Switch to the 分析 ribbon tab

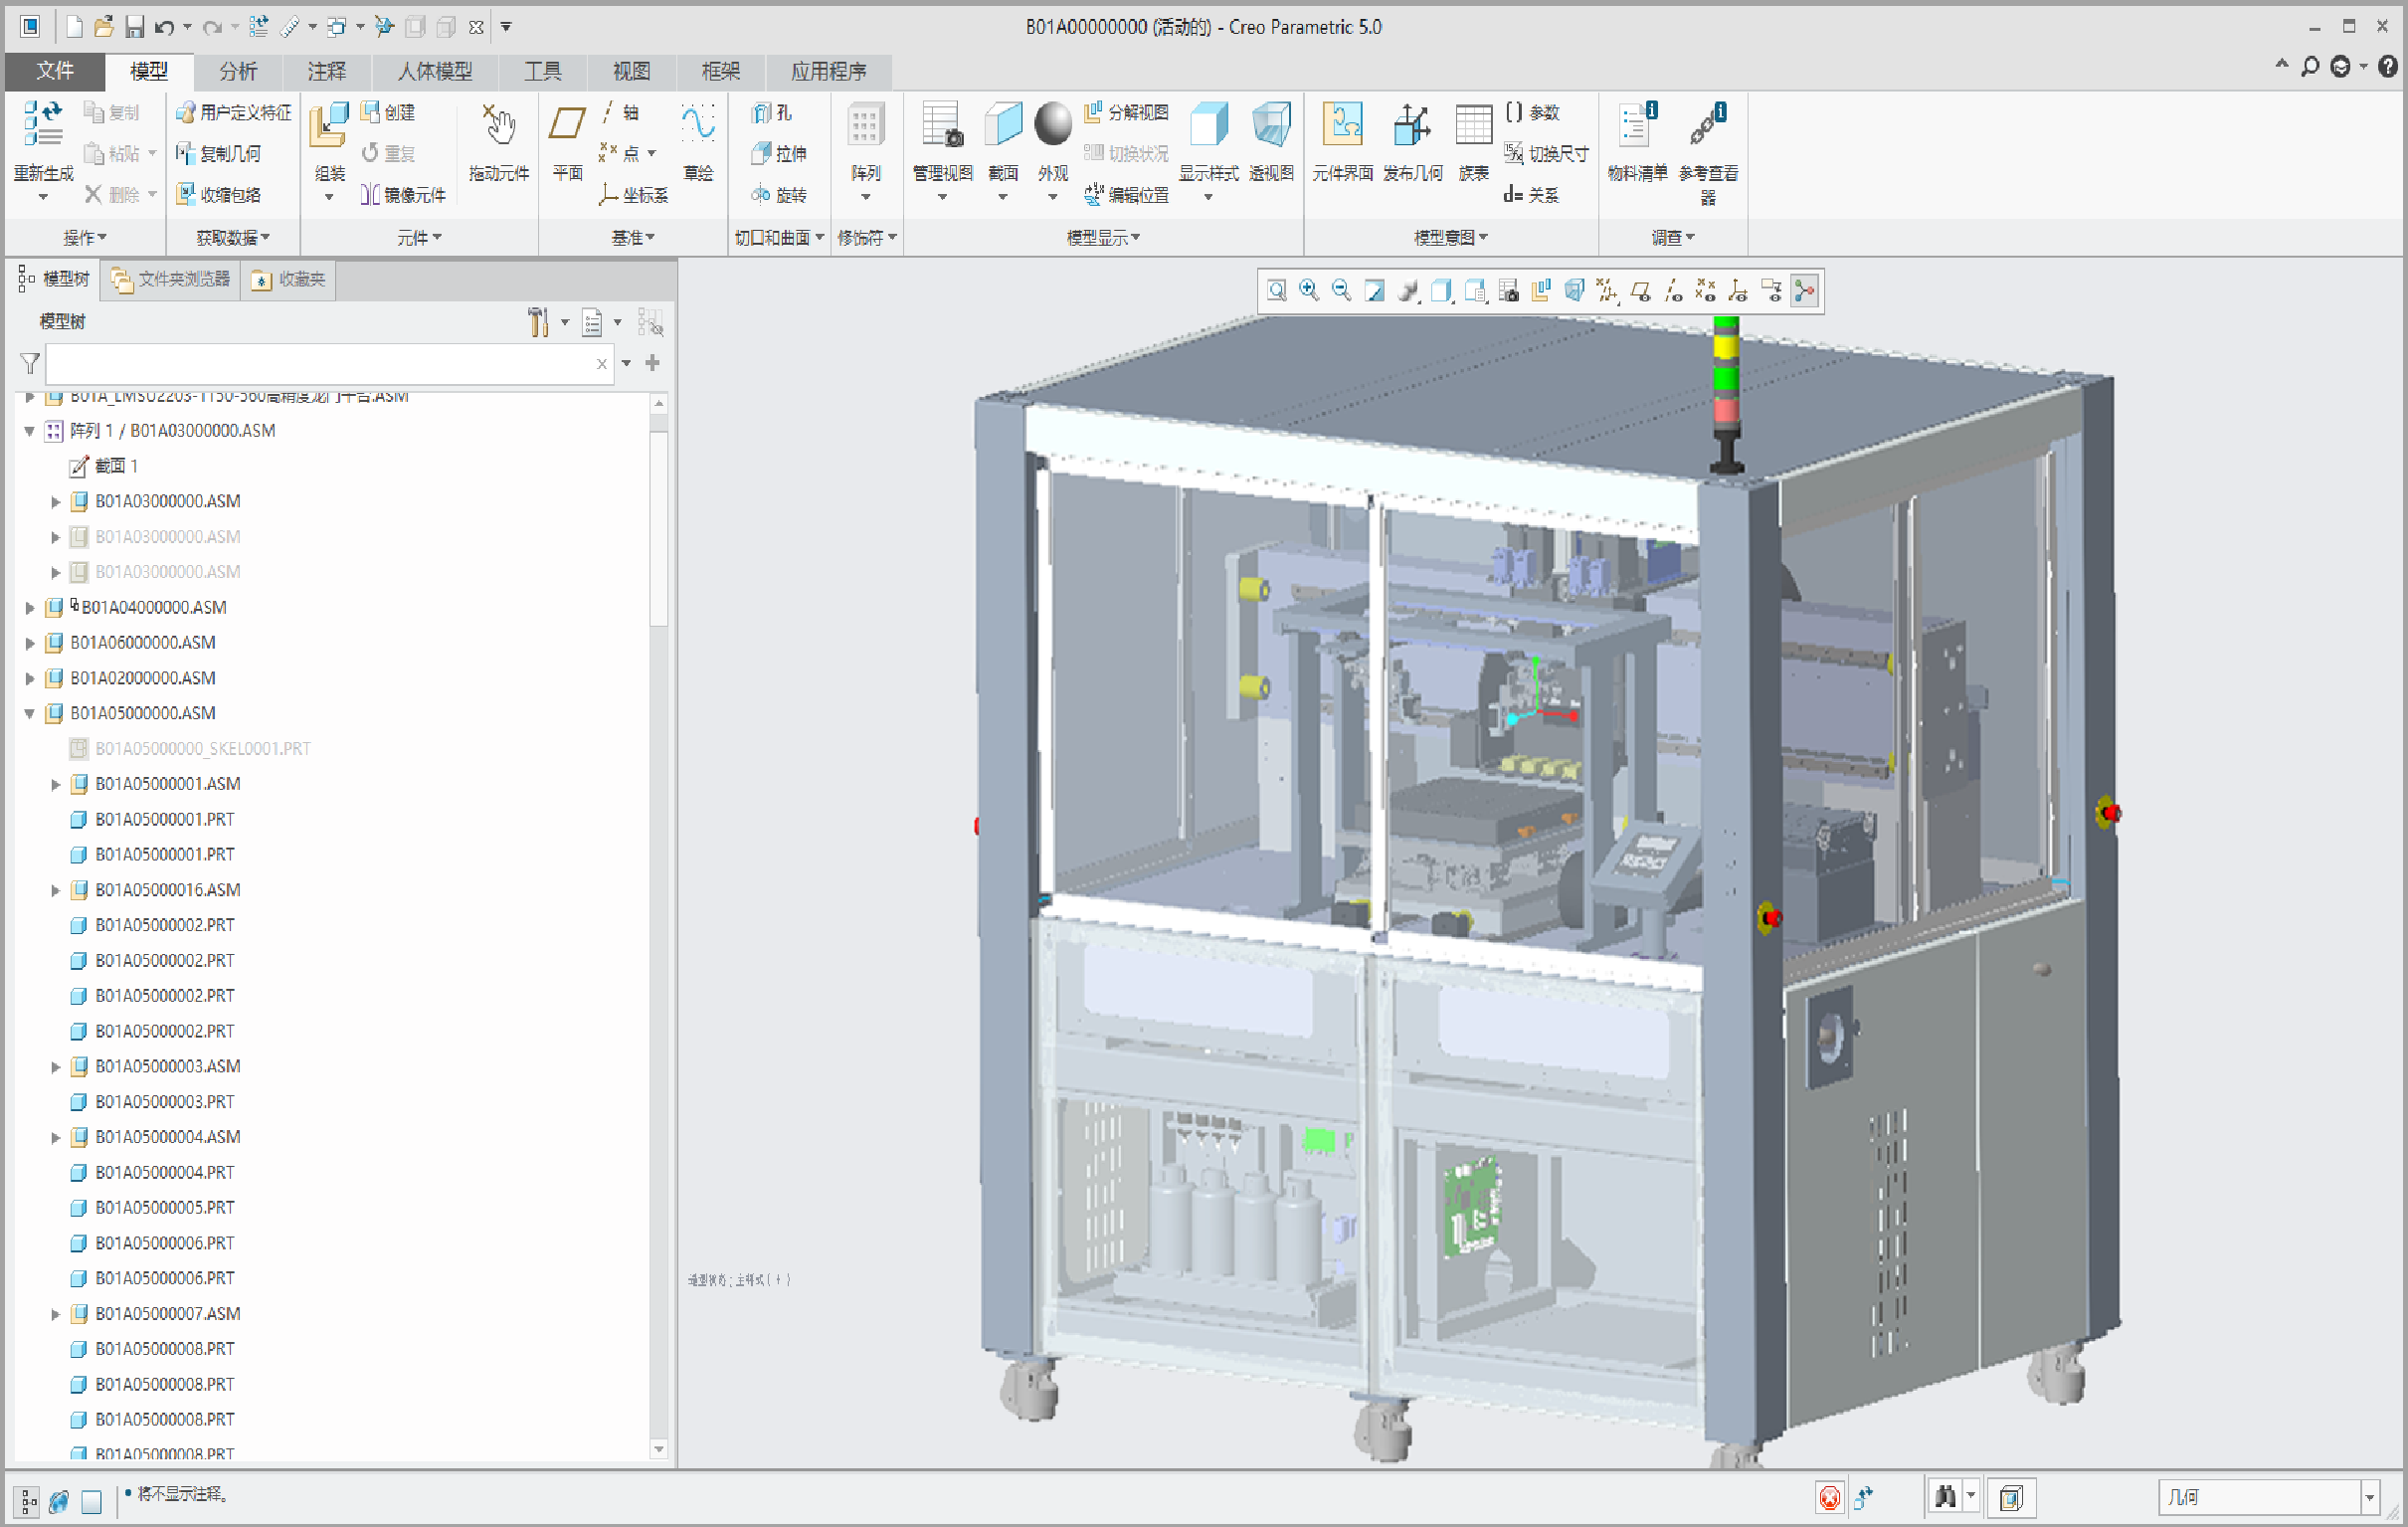click(x=237, y=71)
